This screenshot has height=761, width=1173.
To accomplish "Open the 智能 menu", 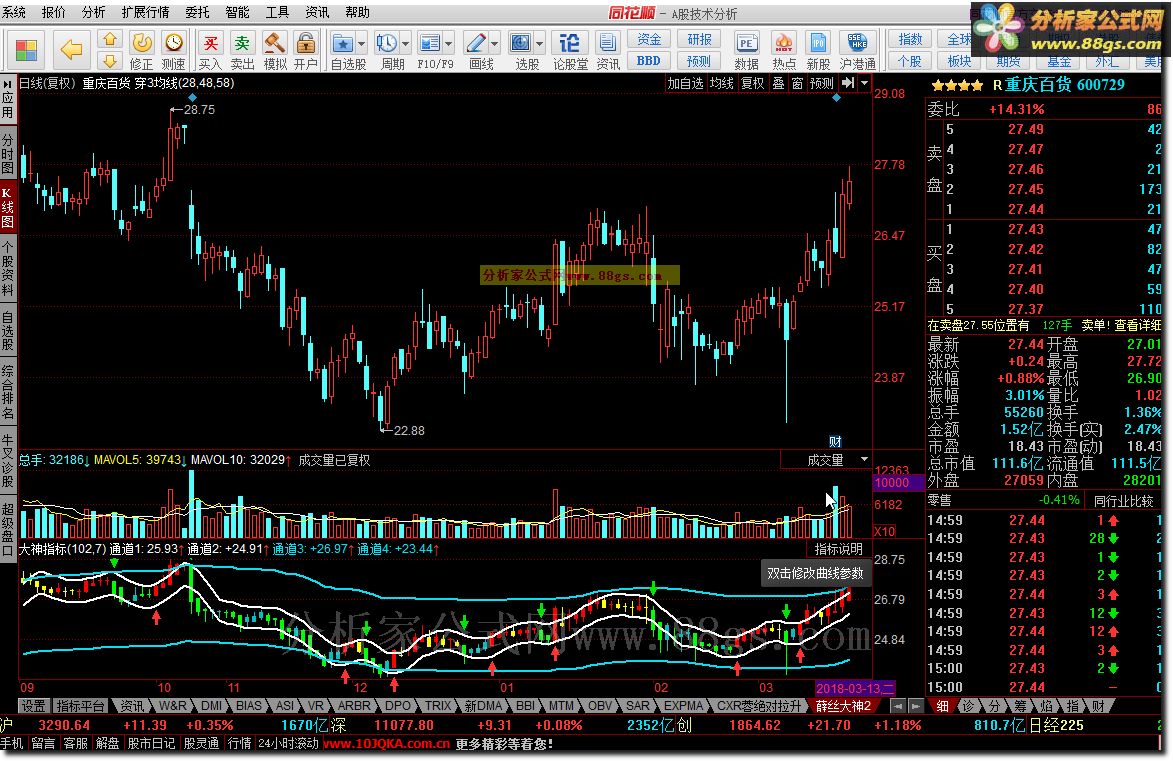I will (x=237, y=12).
